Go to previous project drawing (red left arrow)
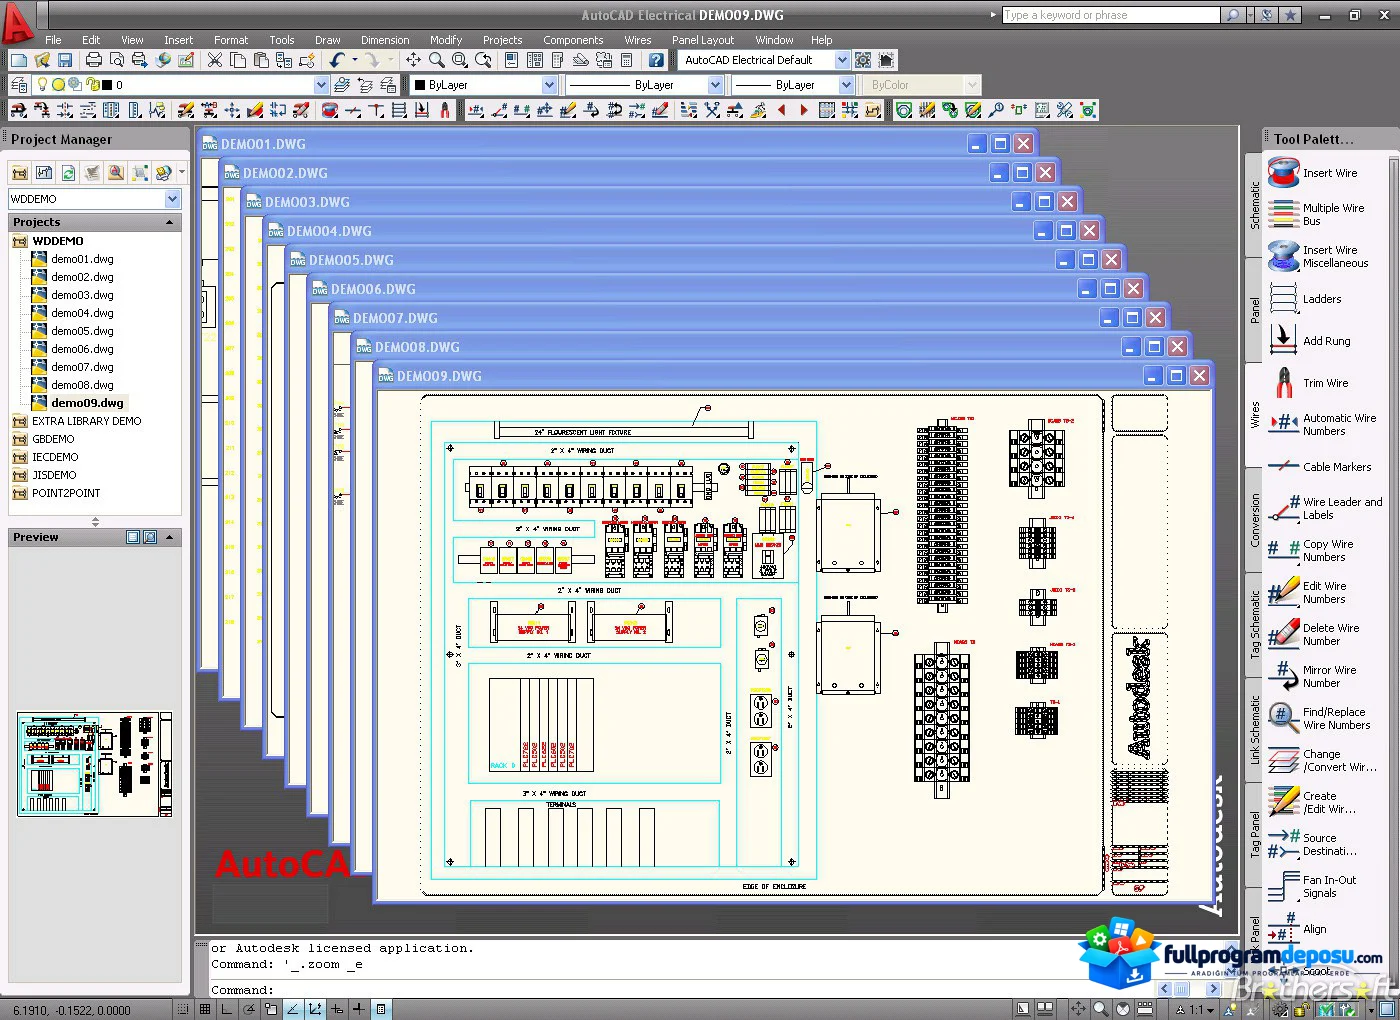The width and height of the screenshot is (1400, 1020). (782, 110)
